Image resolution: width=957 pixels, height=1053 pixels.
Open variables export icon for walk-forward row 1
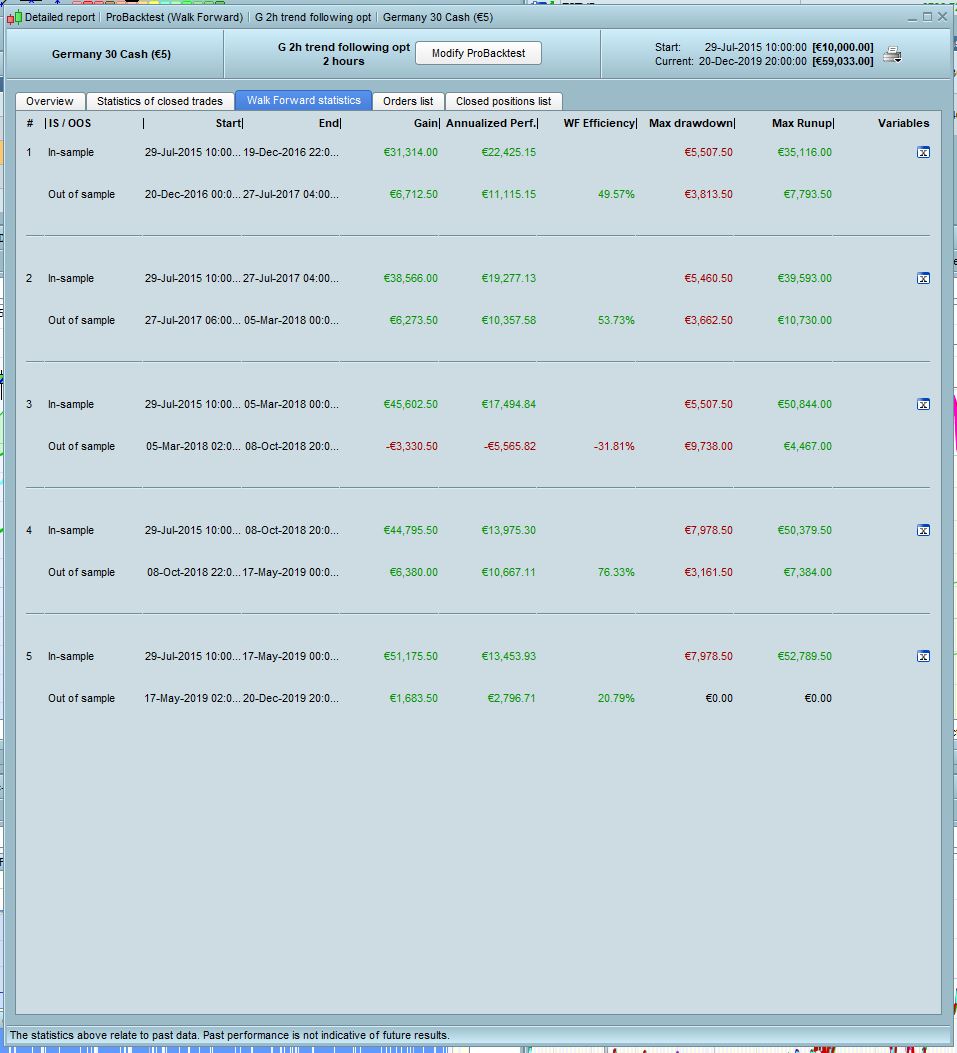click(923, 152)
